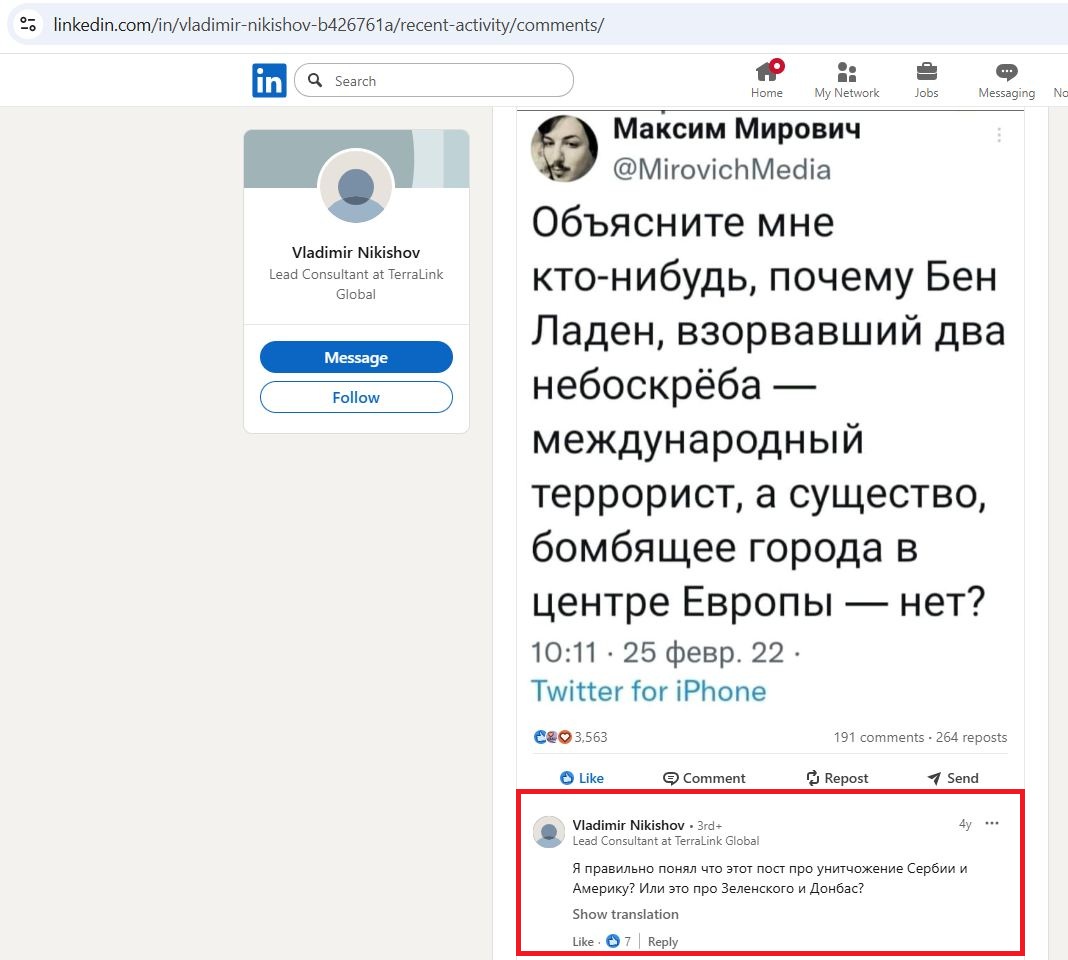Expand Show translation on the comment

(x=625, y=914)
